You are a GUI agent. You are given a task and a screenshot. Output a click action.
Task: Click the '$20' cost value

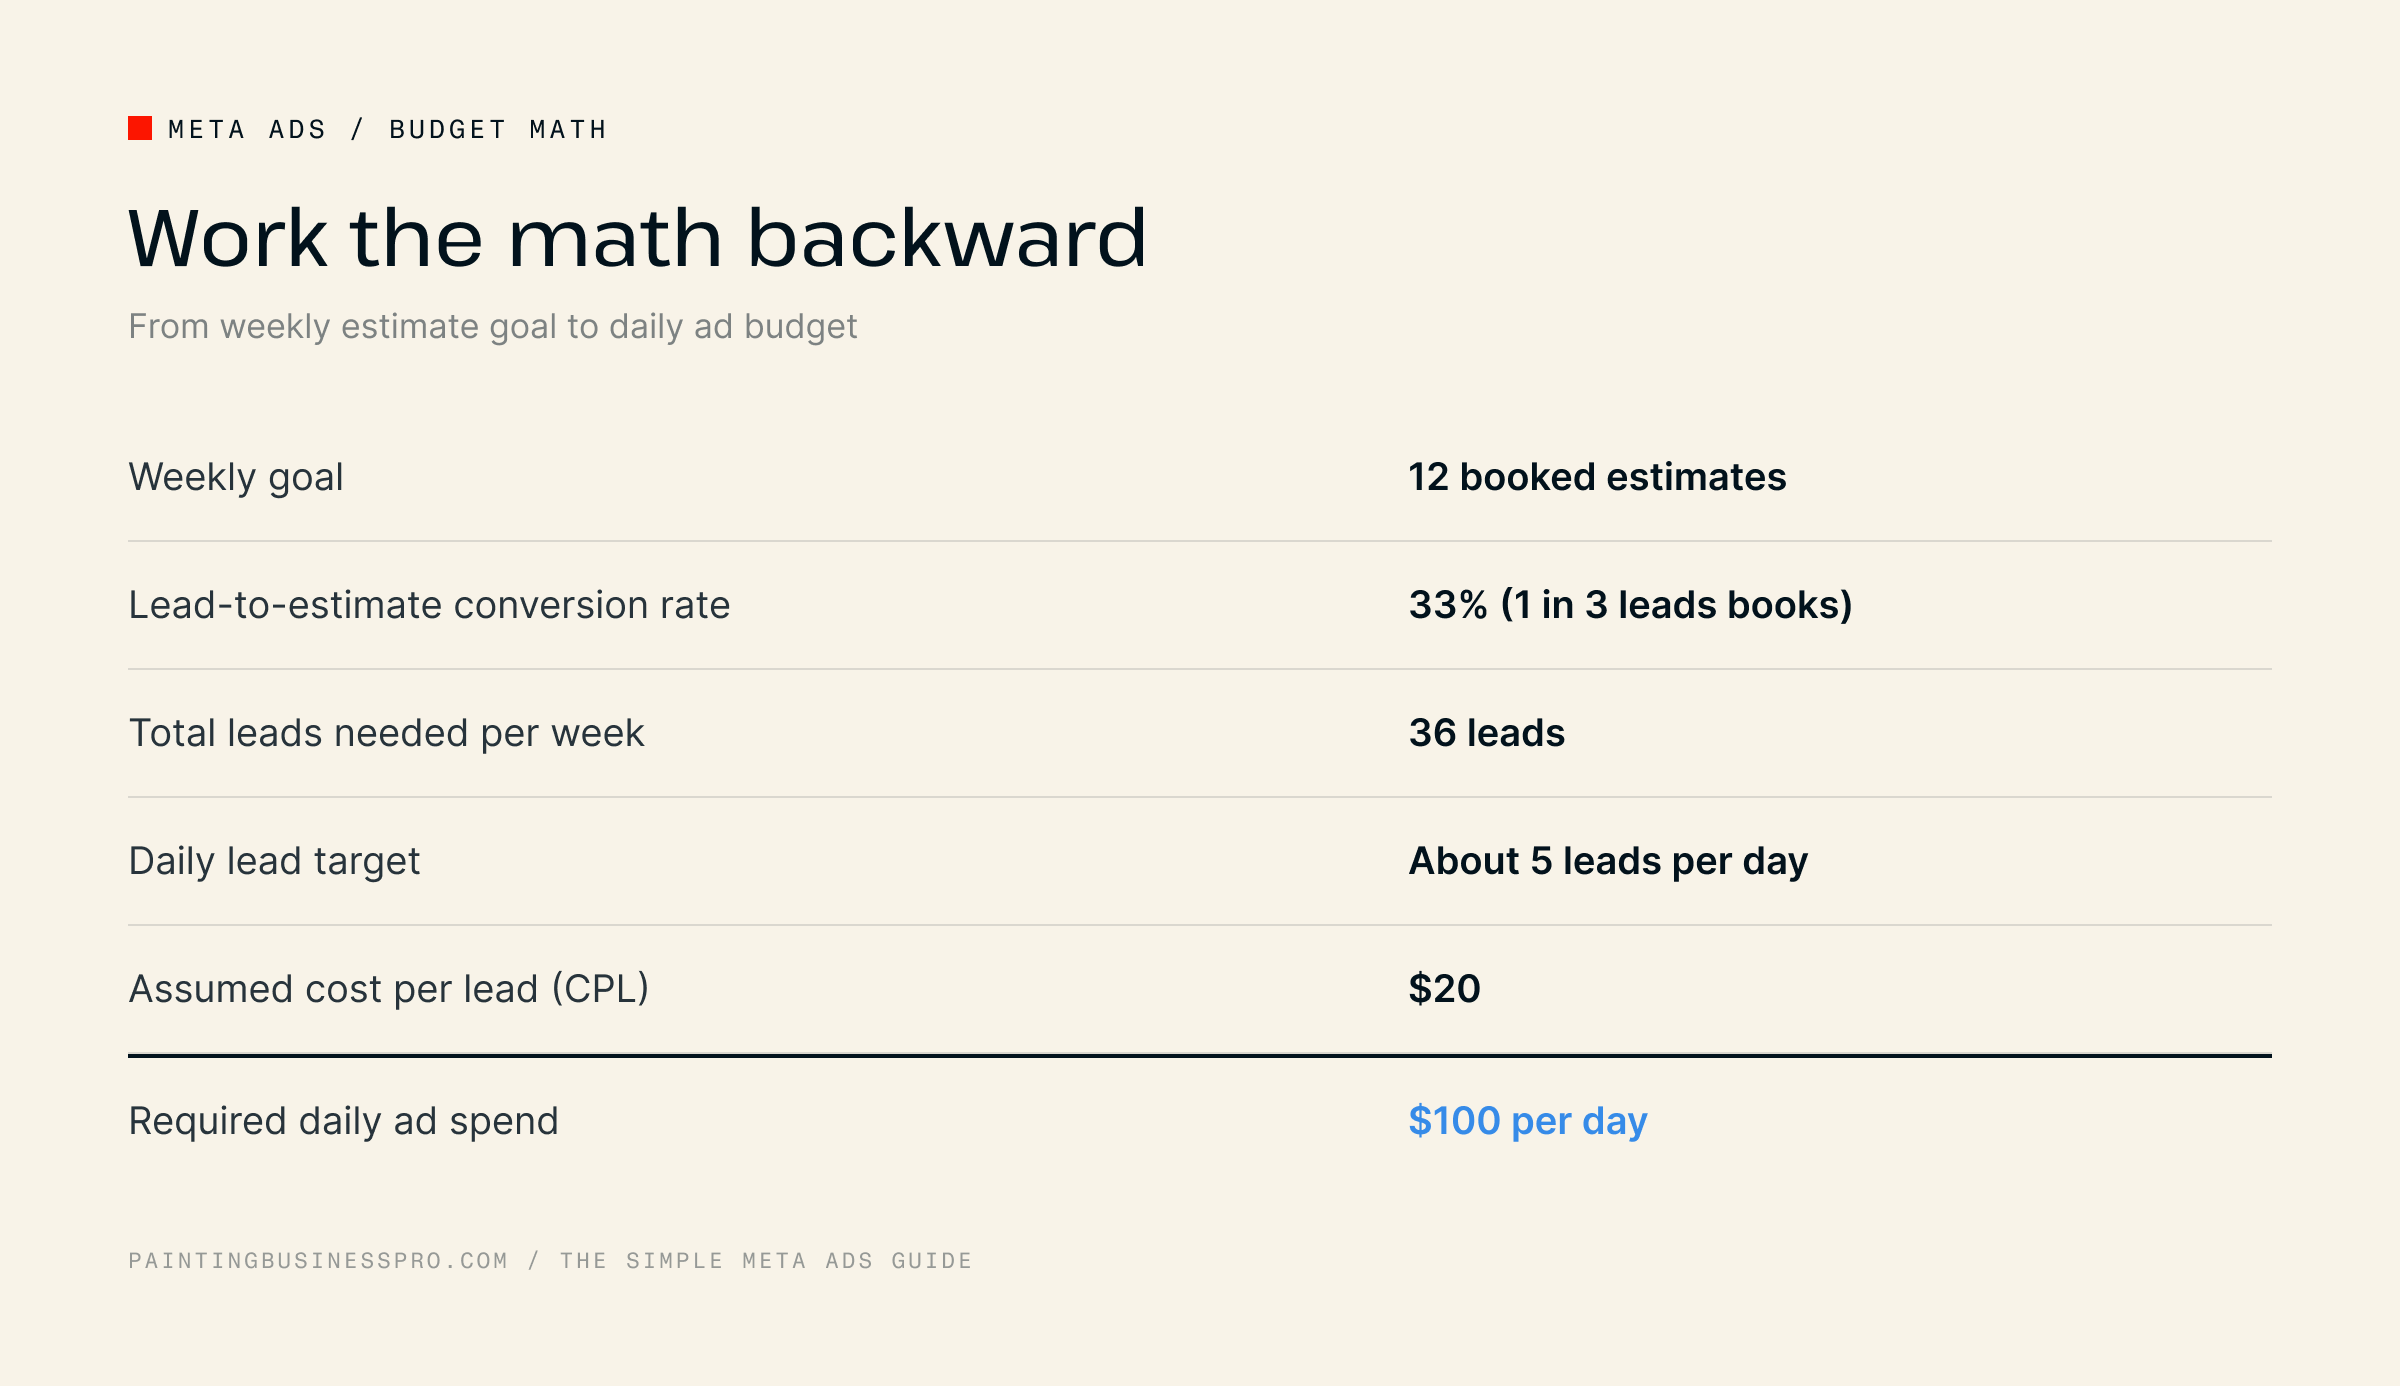point(1444,989)
